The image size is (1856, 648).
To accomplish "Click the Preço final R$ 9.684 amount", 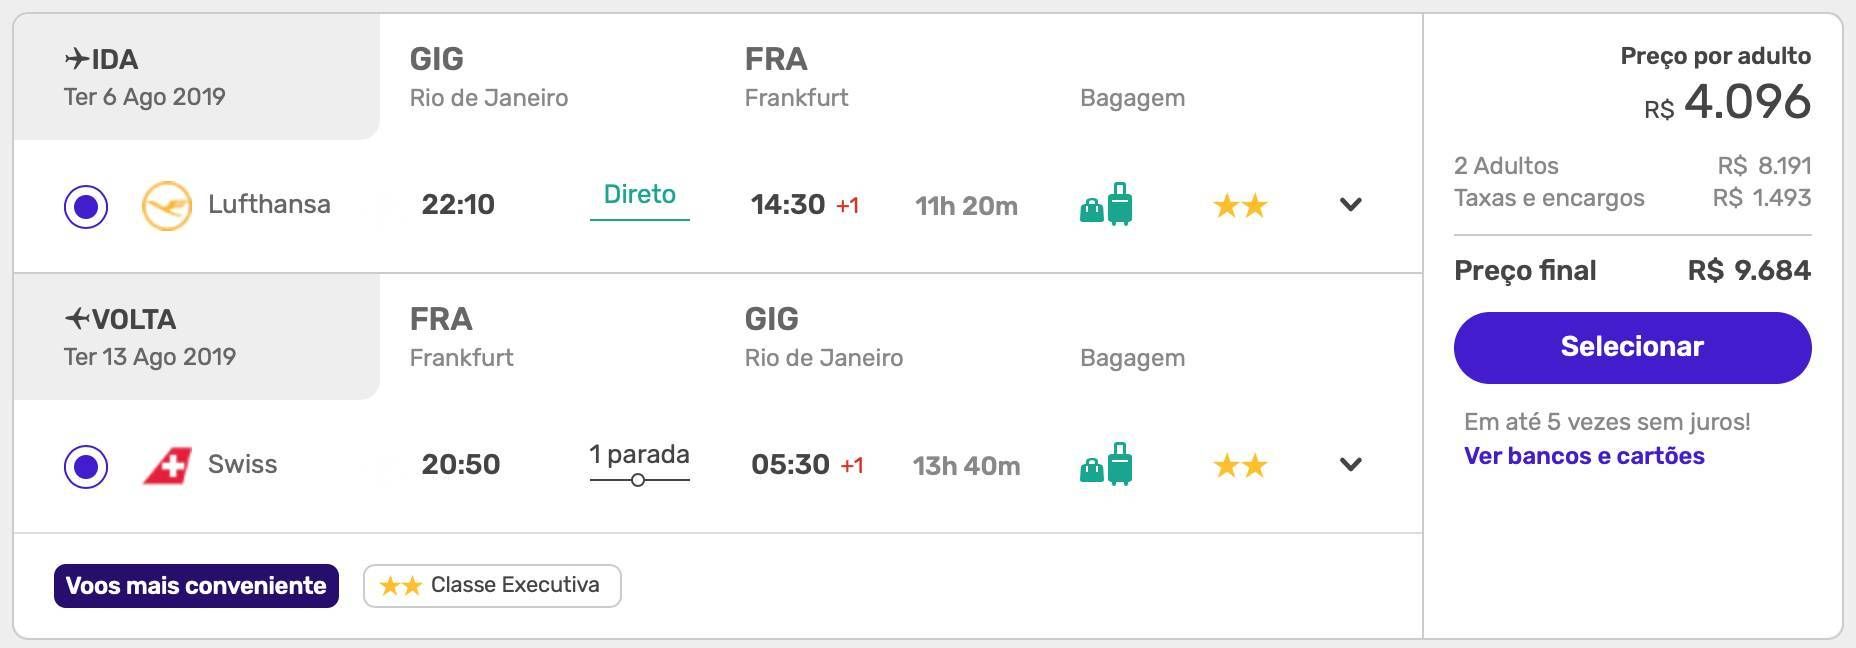I will click(1749, 271).
